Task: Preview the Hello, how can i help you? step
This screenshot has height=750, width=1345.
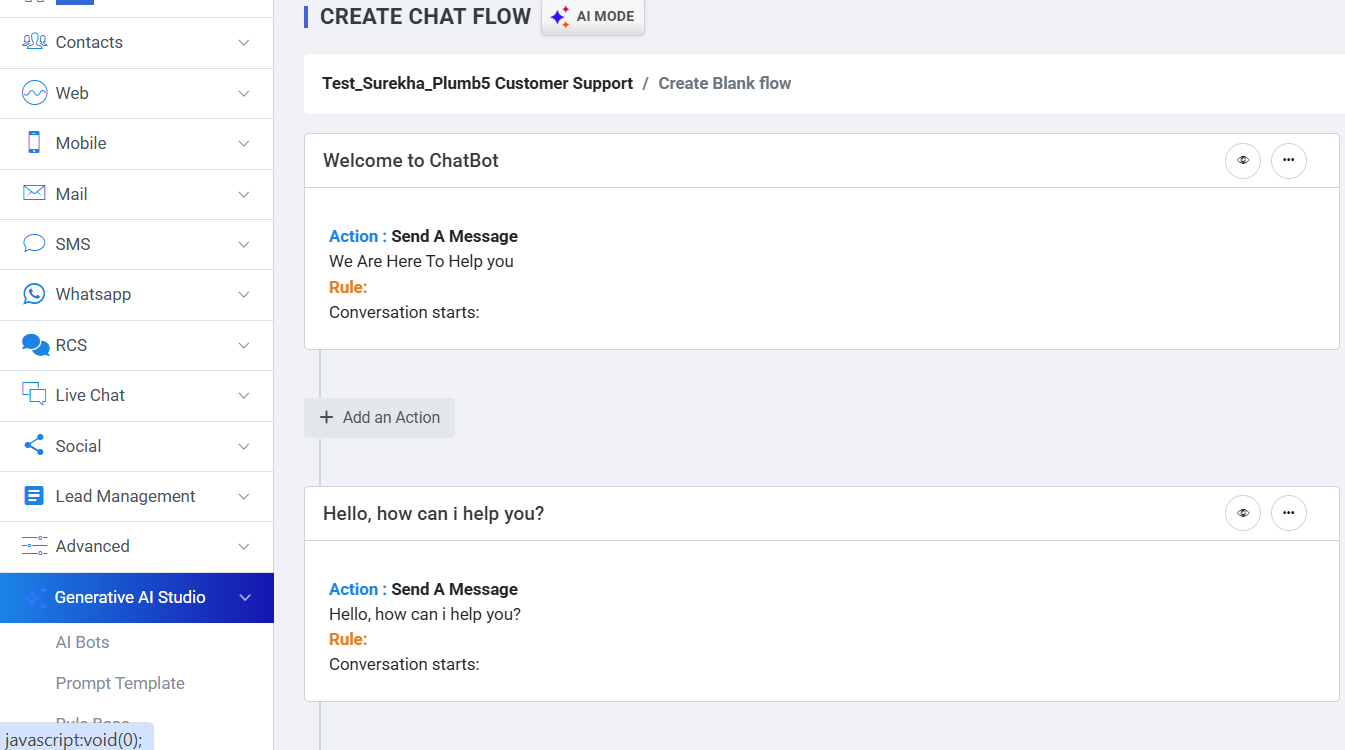Action: 1243,513
